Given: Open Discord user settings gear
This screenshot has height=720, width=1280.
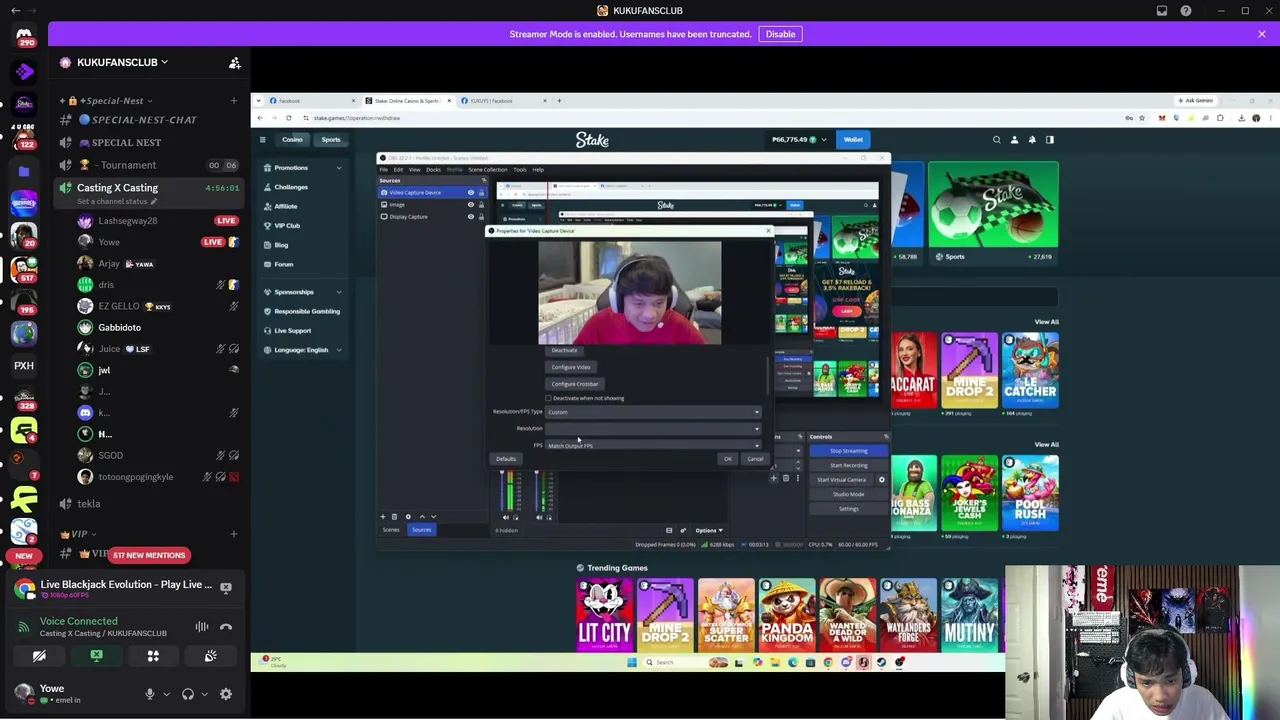Looking at the screenshot, I should point(226,694).
